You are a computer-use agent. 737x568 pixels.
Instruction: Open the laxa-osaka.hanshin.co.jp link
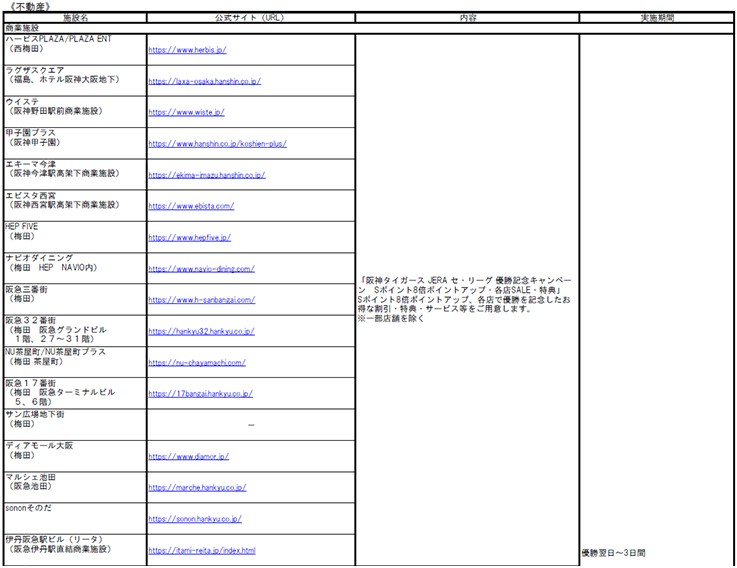click(x=204, y=81)
